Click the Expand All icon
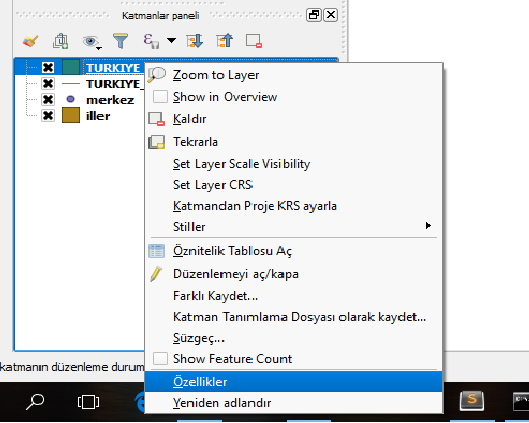Viewport: 529px width, 423px height. (x=195, y=41)
